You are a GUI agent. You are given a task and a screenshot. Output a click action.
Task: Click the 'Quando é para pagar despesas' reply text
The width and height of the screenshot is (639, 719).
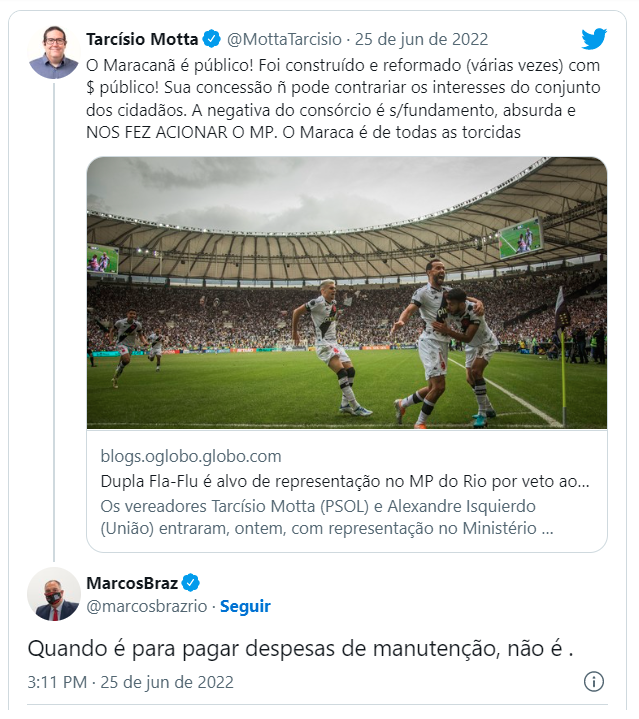click(300, 648)
